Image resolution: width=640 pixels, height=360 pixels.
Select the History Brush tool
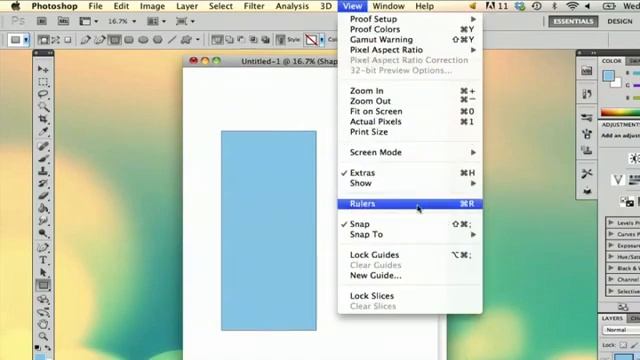tap(43, 183)
